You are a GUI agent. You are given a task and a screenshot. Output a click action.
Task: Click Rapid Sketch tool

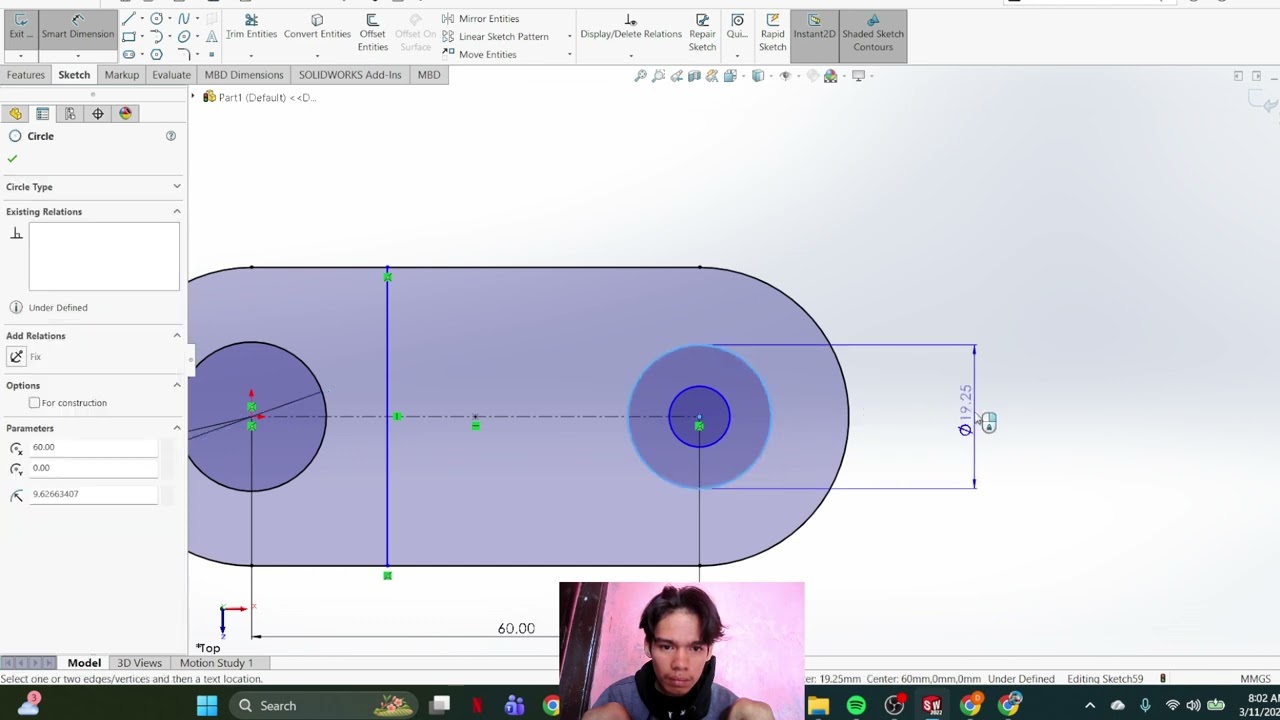coord(772,32)
